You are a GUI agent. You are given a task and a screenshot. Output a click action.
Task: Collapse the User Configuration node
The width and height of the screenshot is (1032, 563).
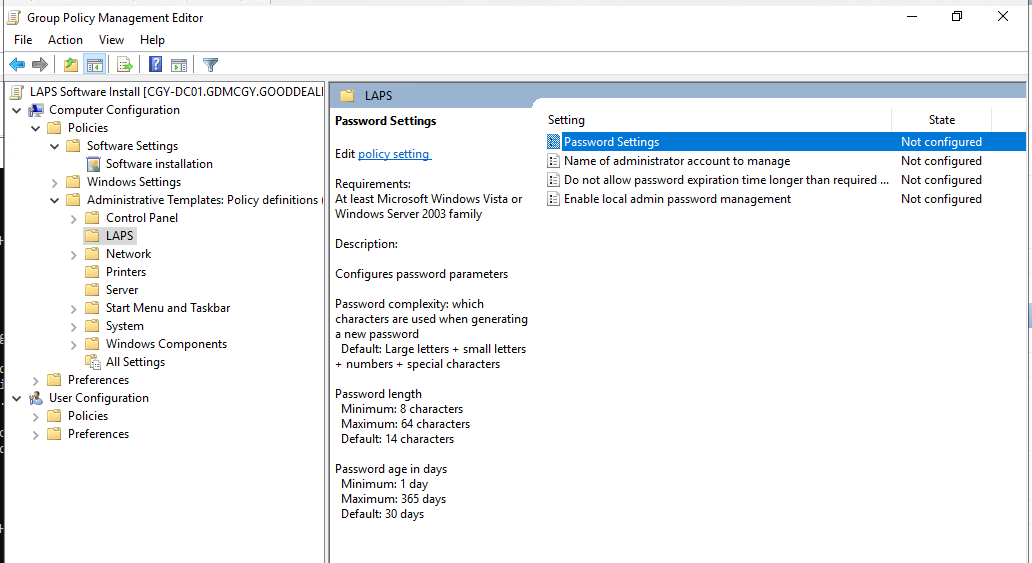coord(17,398)
